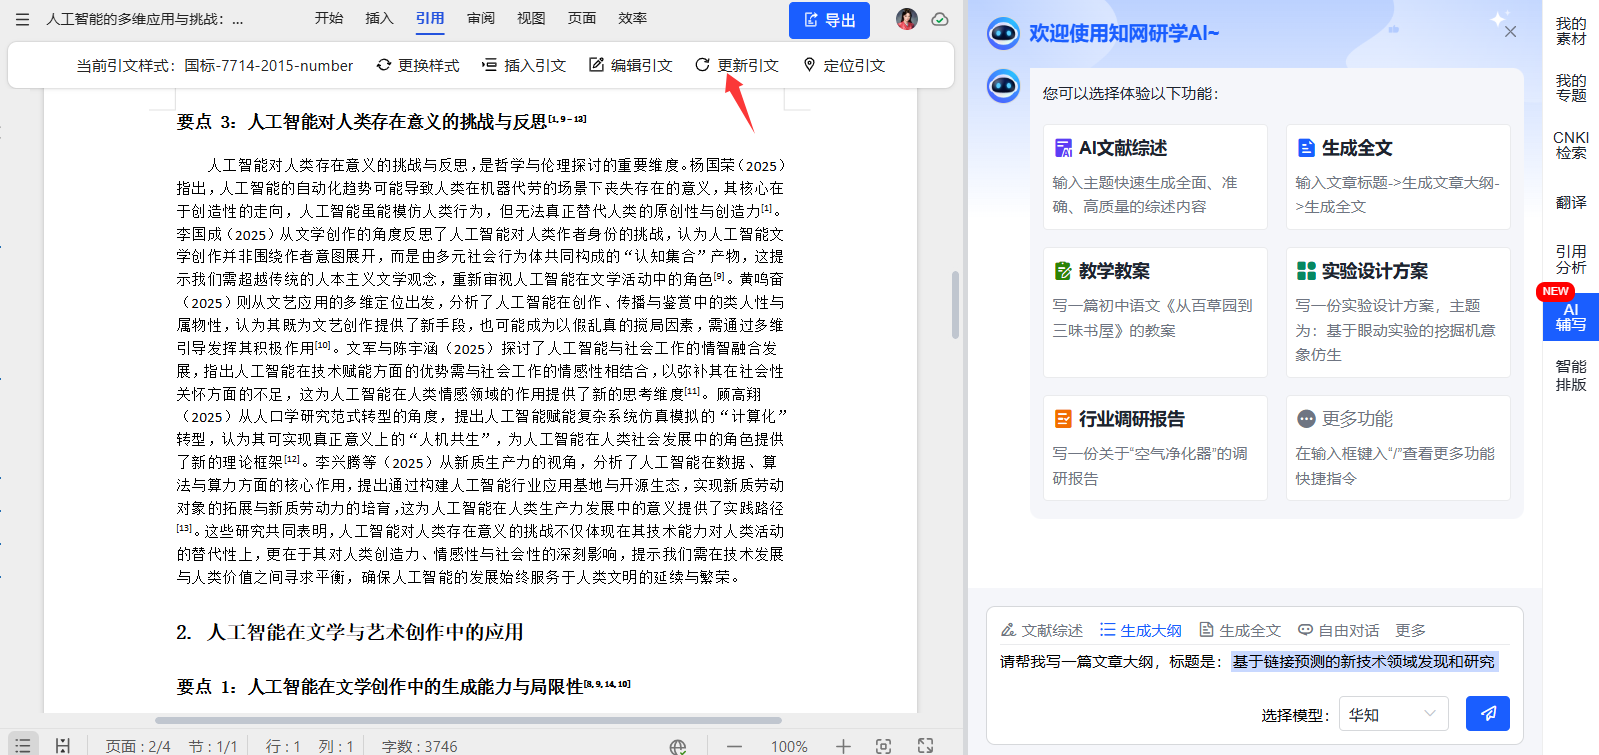Click the zoom out minus icon
Viewport: 1599px width, 755px height.
point(734,746)
